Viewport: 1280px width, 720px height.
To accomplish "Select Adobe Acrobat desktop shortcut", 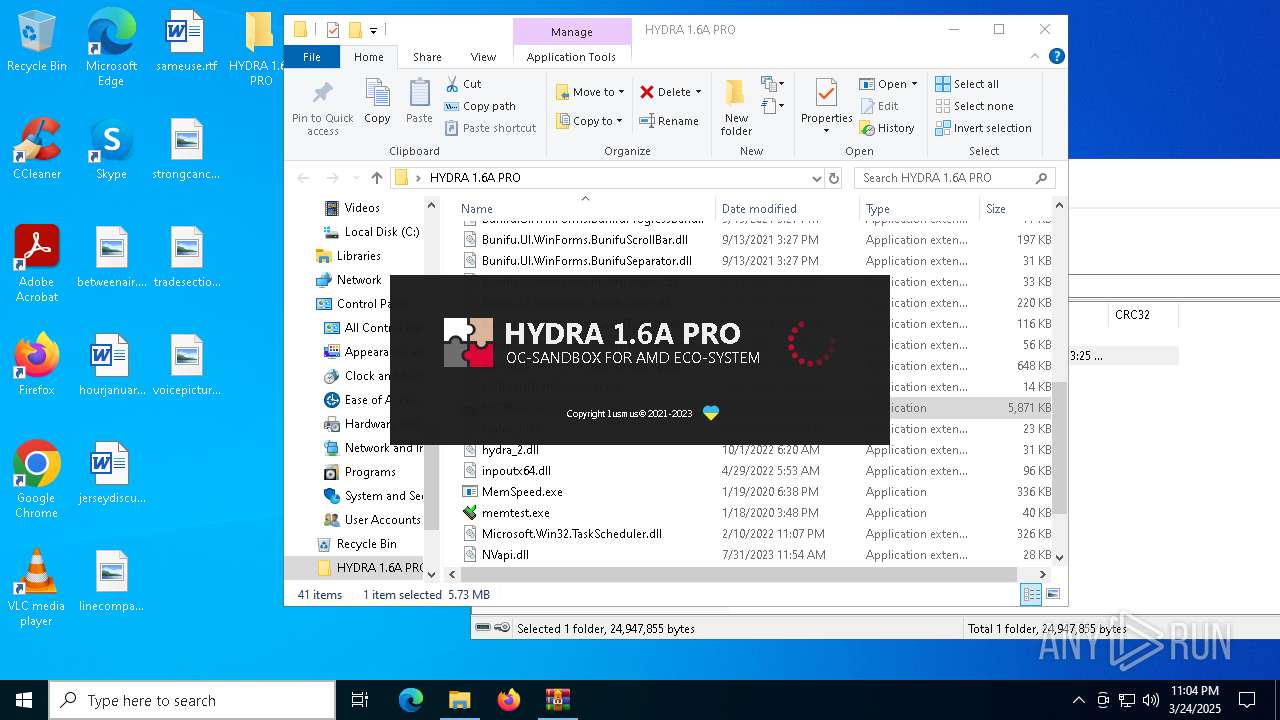I will click(x=37, y=263).
